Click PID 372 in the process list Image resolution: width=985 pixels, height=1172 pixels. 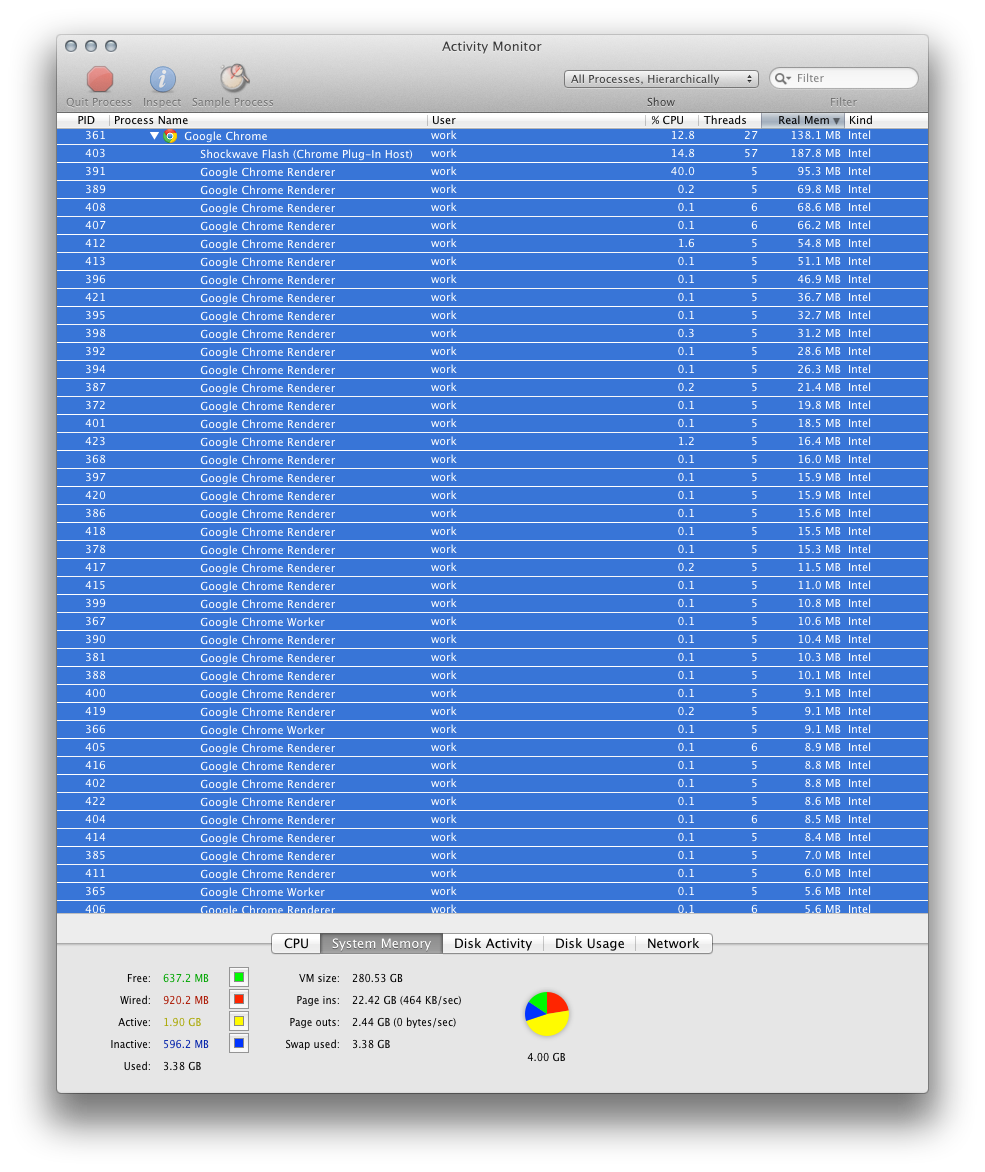tap(96, 405)
